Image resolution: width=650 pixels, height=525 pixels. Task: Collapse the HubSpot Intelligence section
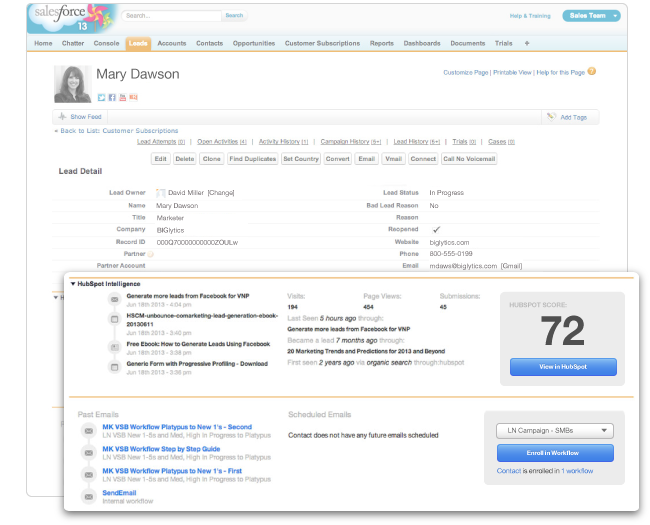73,284
